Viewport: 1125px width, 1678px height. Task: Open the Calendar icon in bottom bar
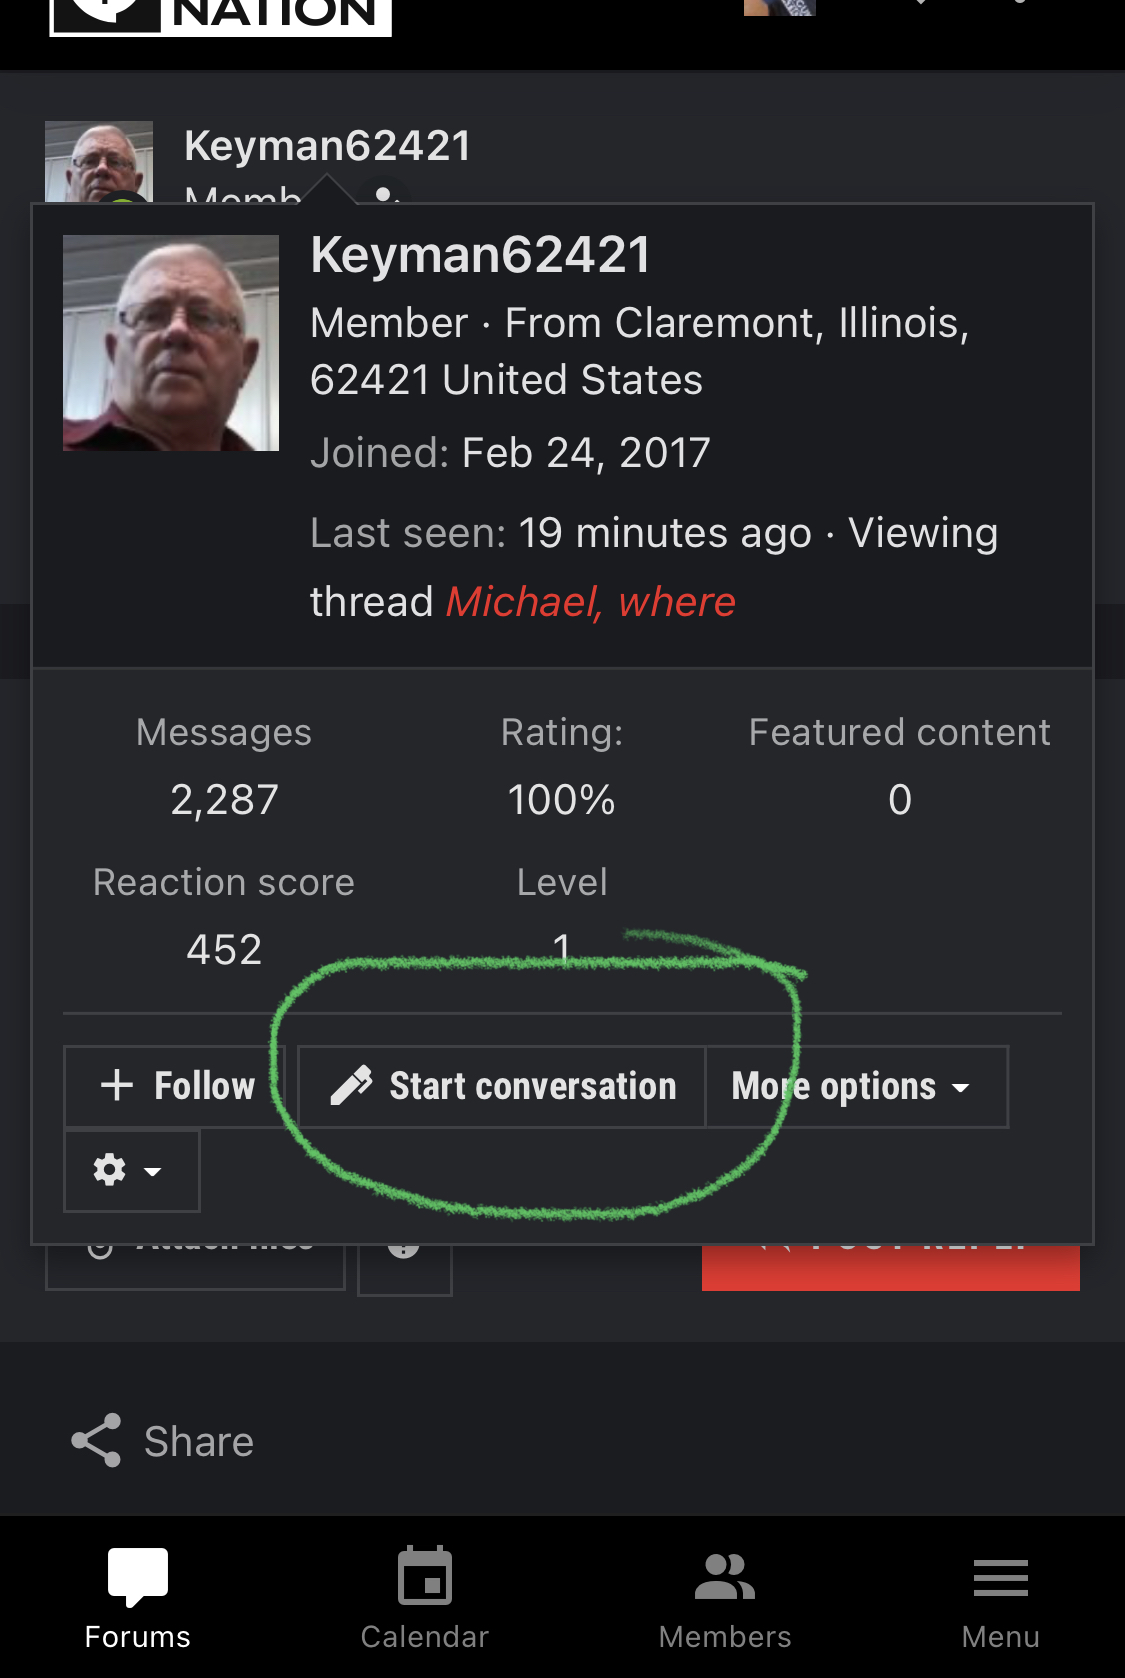(x=425, y=1576)
